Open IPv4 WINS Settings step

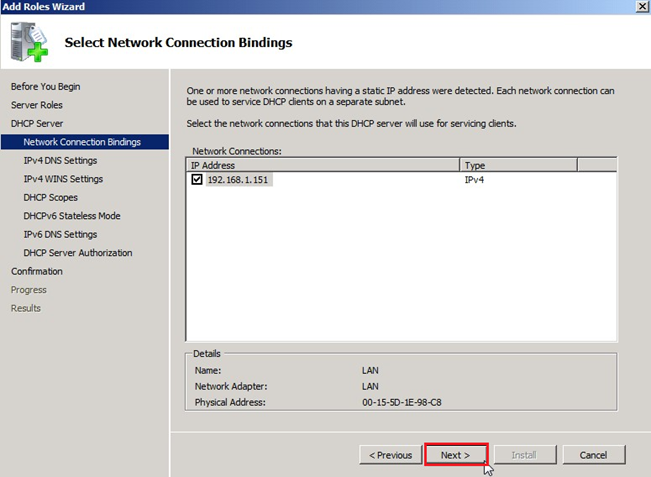click(x=63, y=179)
